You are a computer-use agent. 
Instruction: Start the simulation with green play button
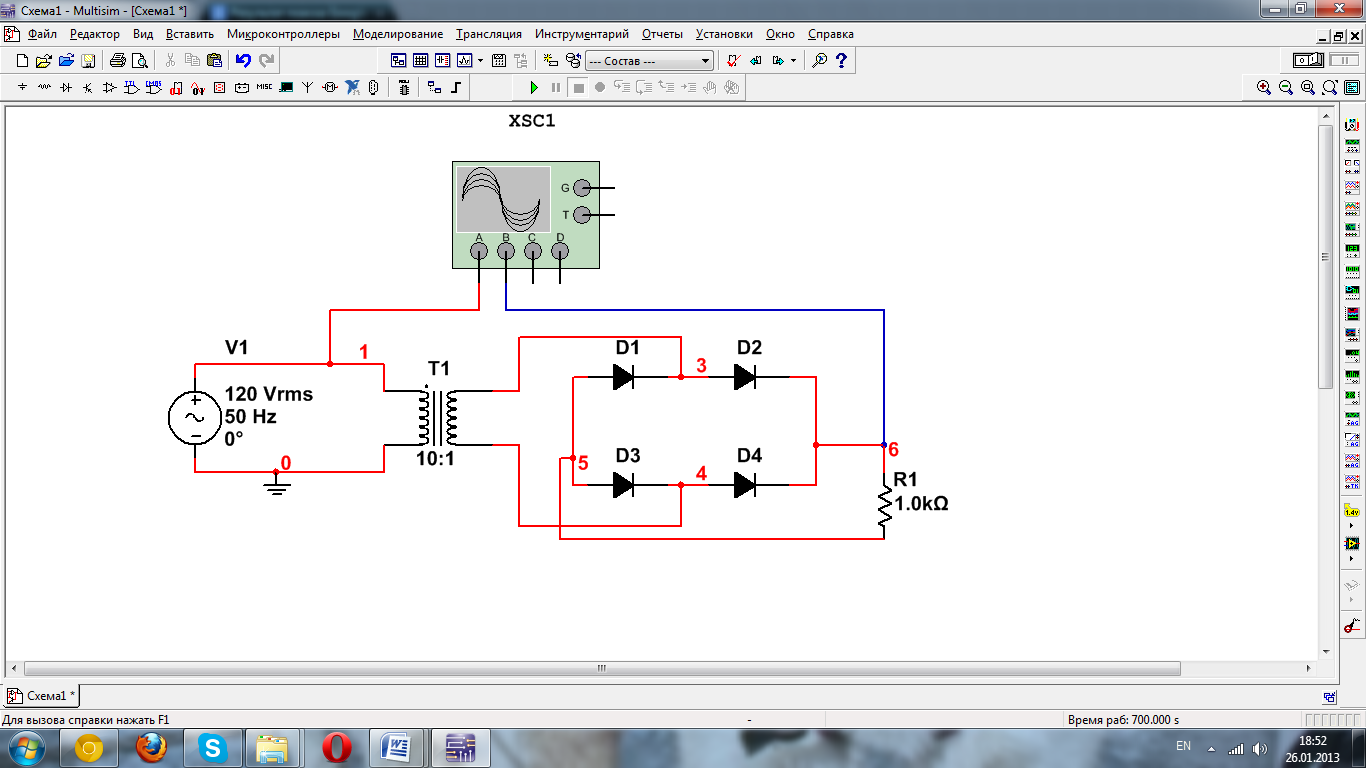point(534,87)
